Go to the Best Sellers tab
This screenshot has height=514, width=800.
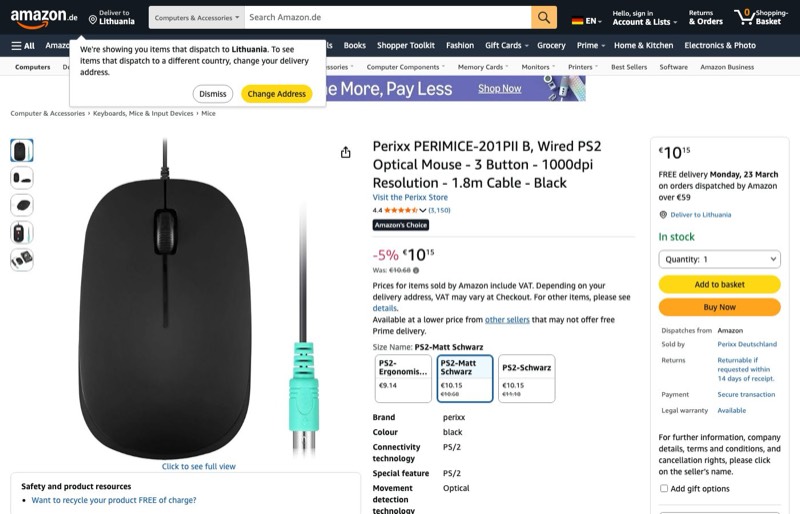pyautogui.click(x=629, y=67)
